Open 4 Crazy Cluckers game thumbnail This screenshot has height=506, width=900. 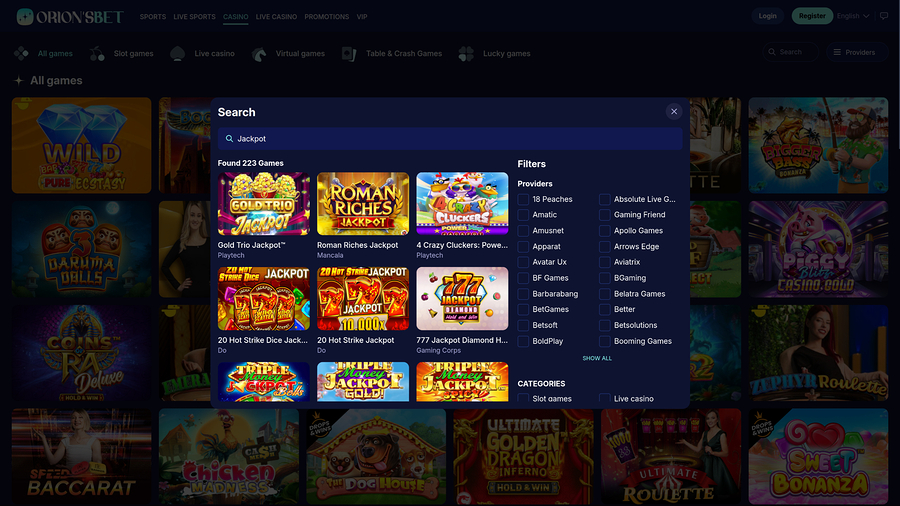coord(462,204)
